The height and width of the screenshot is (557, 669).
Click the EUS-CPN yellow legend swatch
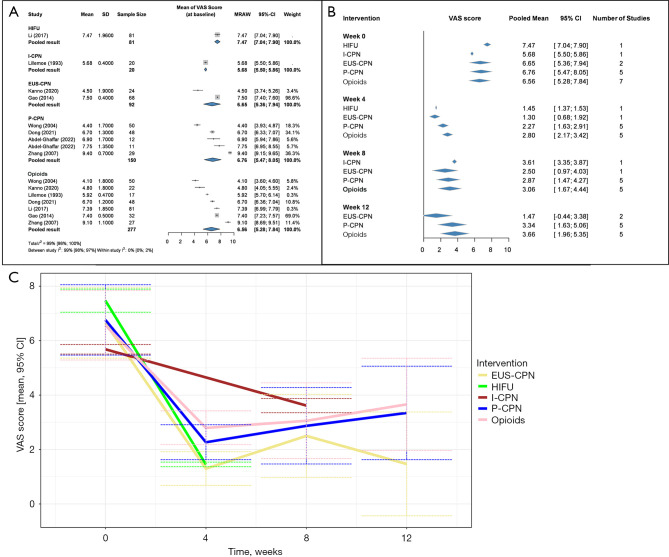coord(483,376)
